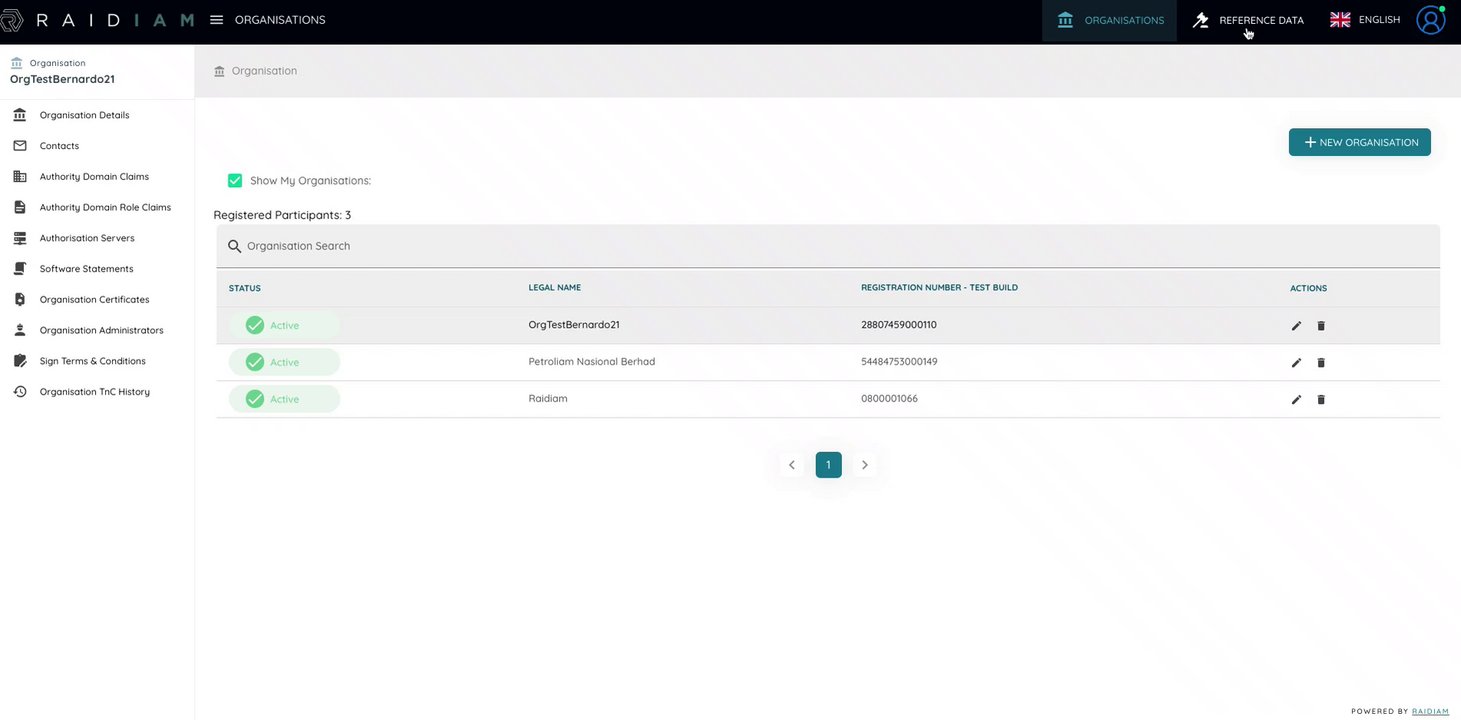Click the Authorisation Servers icon in sidebar
The image size is (1461, 720).
click(20, 238)
